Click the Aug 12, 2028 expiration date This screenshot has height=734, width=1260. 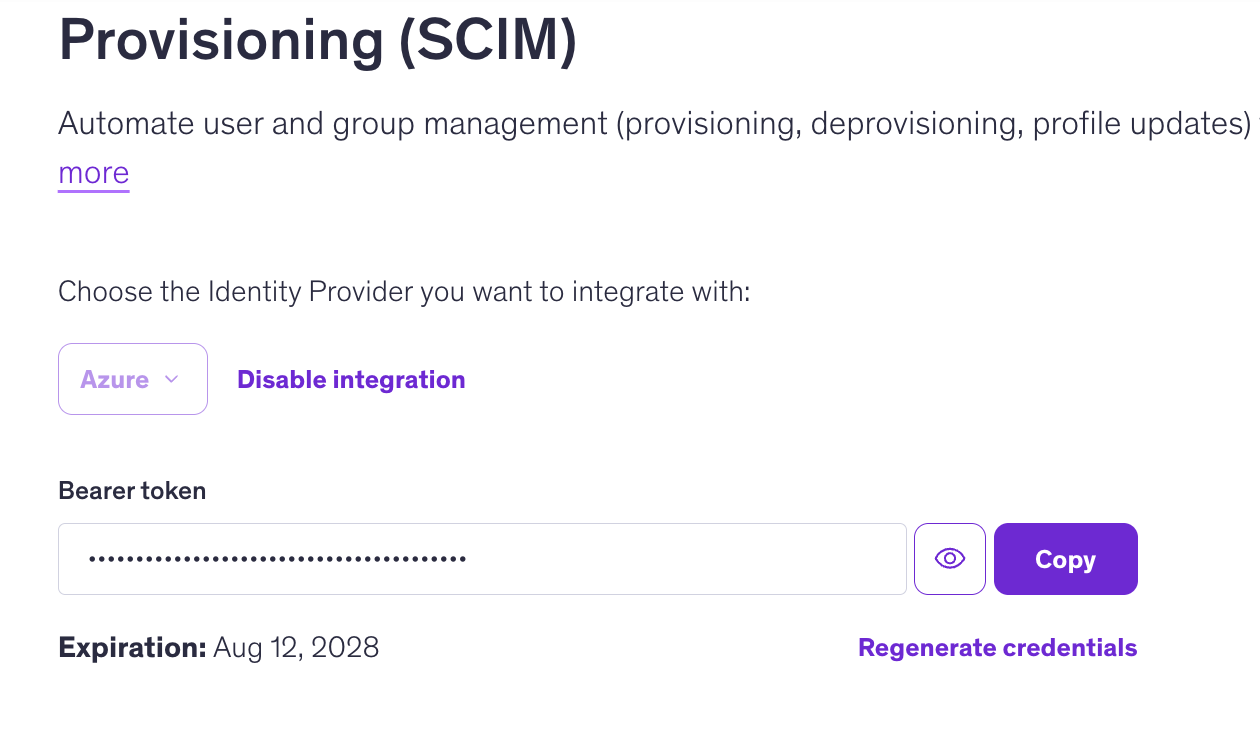(x=296, y=648)
